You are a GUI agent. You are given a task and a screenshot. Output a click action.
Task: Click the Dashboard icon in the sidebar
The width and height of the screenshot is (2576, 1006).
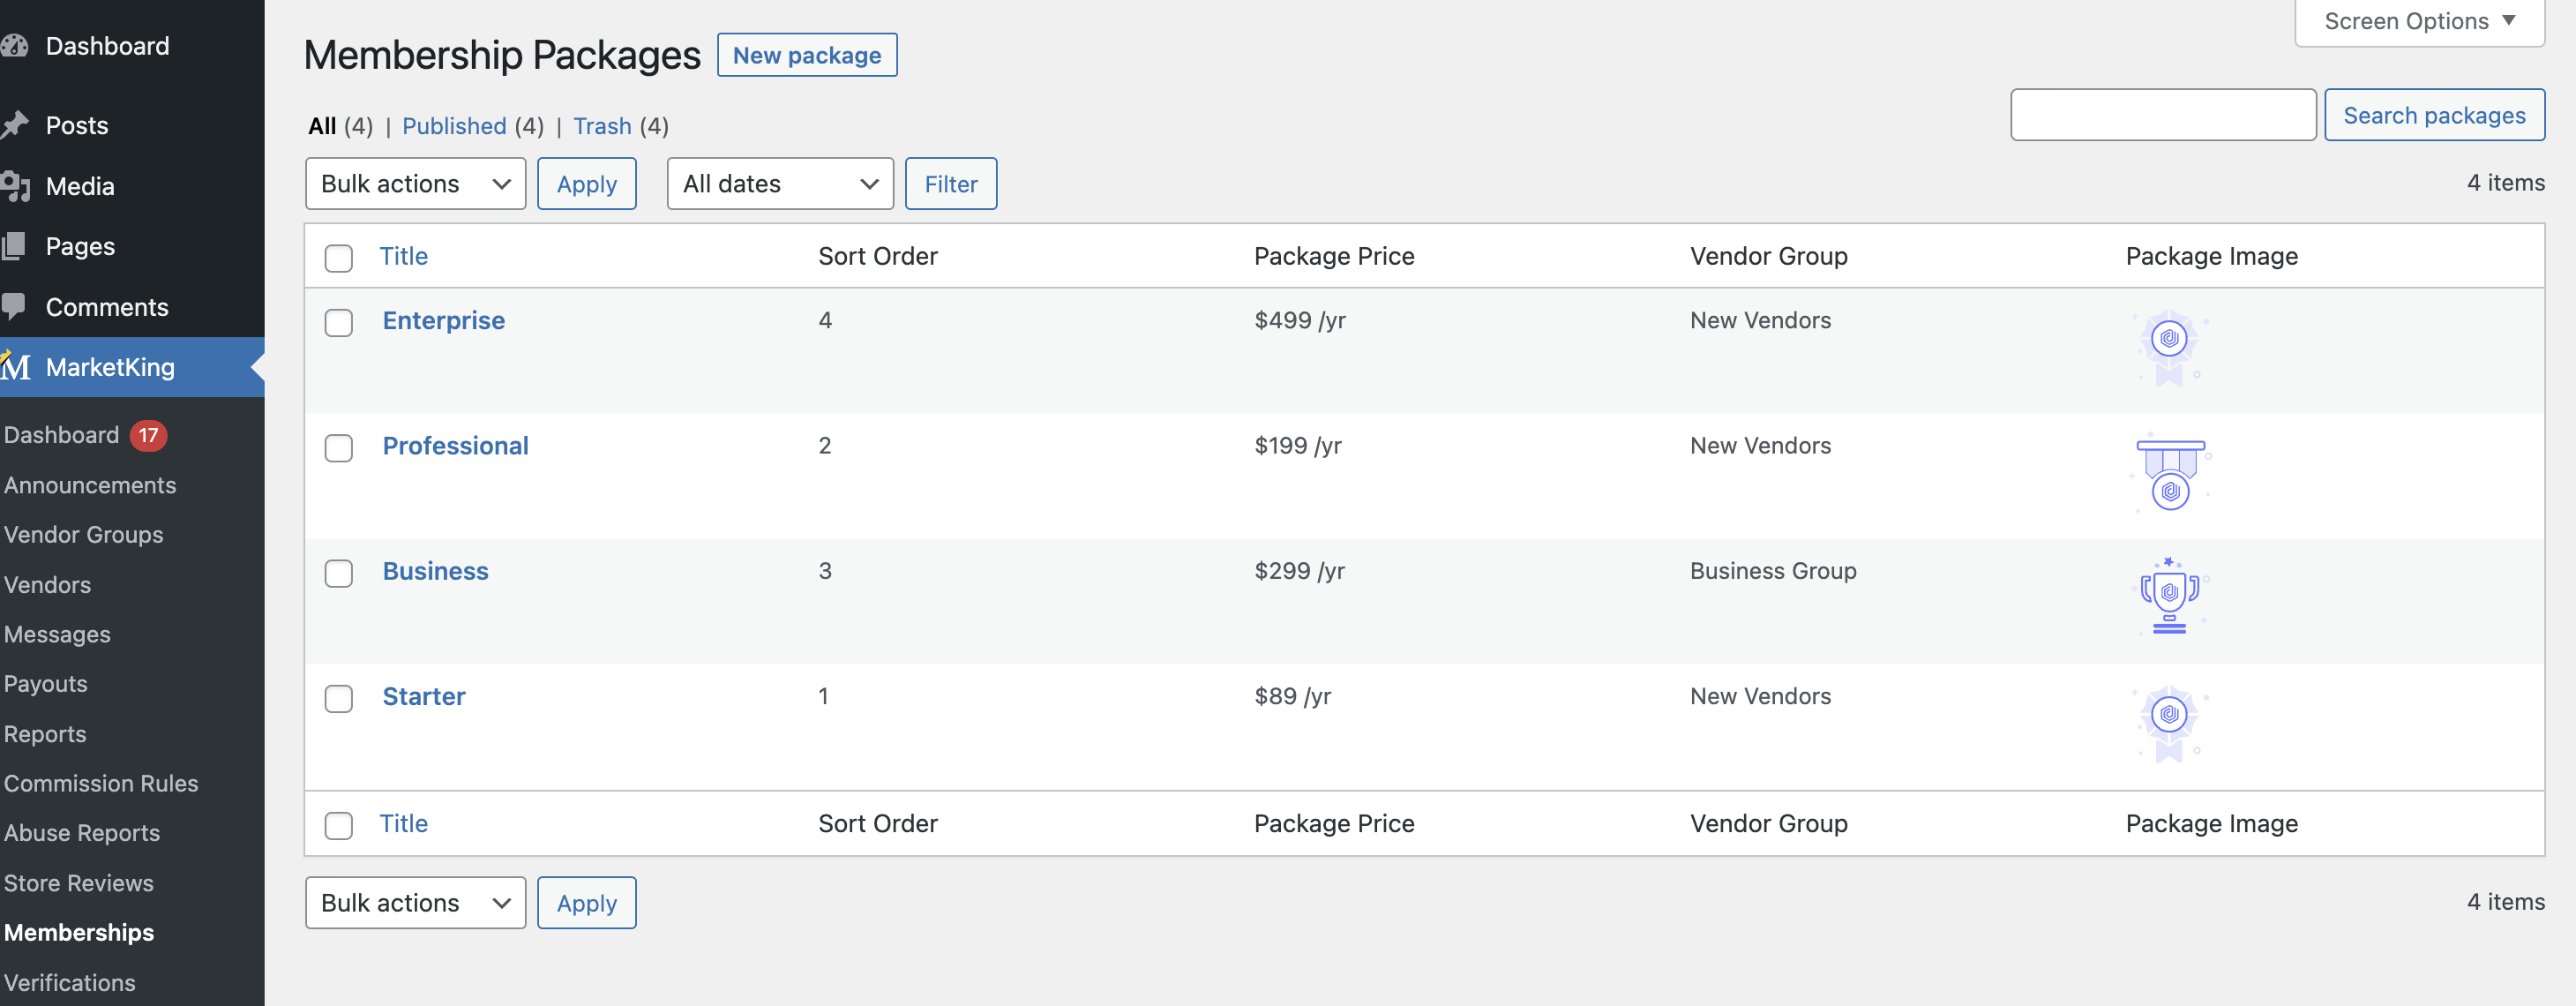point(16,45)
